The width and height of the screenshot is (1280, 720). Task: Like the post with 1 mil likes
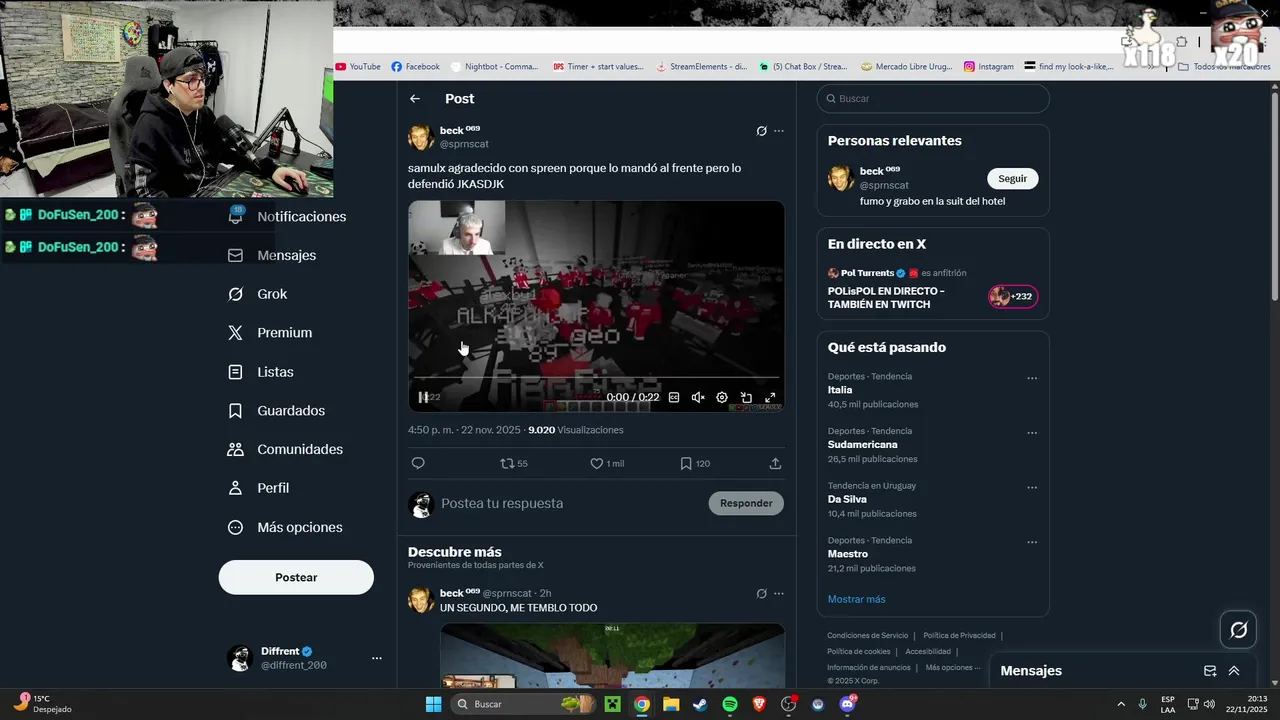click(x=606, y=463)
